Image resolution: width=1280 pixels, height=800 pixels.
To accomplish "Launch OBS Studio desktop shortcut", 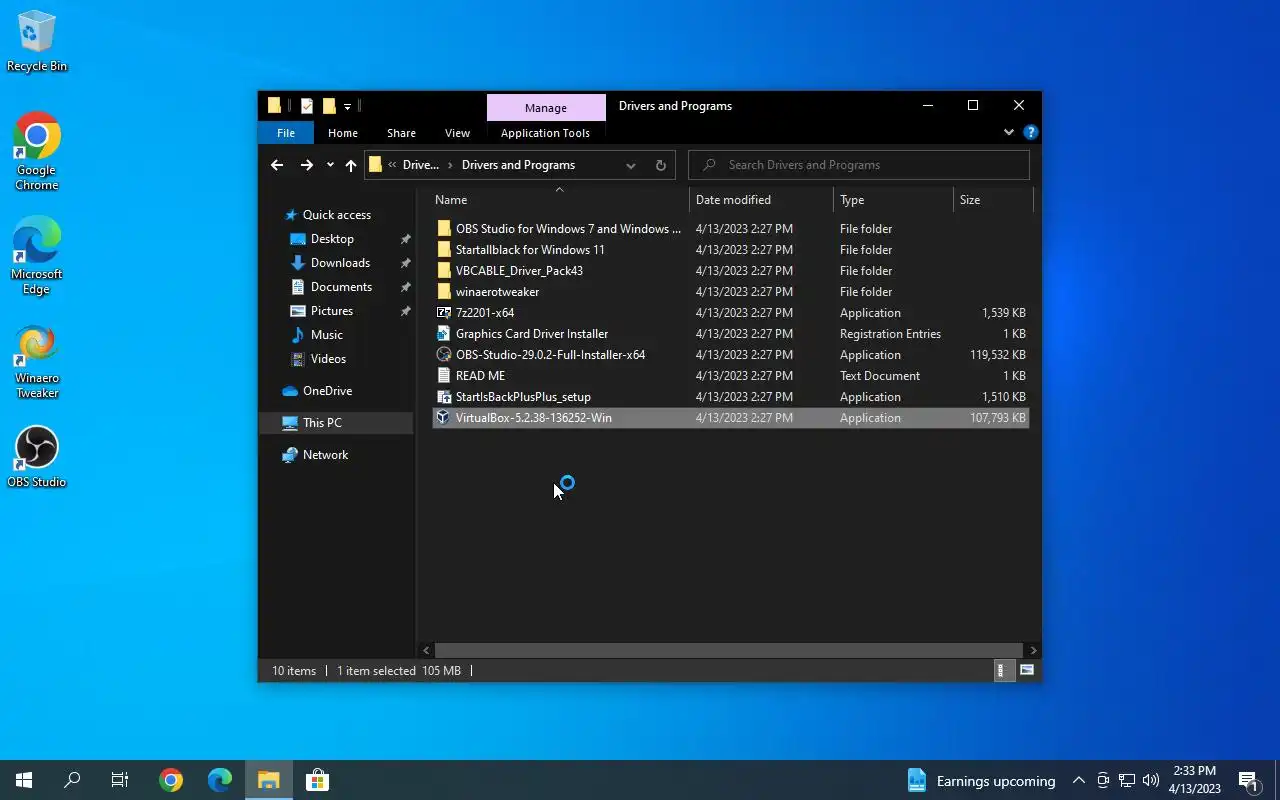I will [37, 458].
